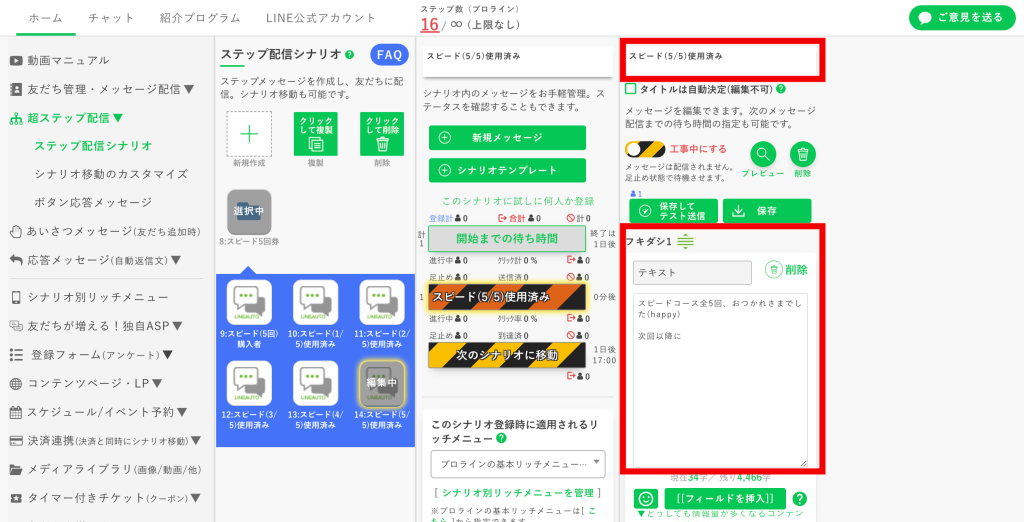This screenshot has width=1024, height=522.
Task: Click the [[フィールドを挿入]] button
Action: [725, 498]
